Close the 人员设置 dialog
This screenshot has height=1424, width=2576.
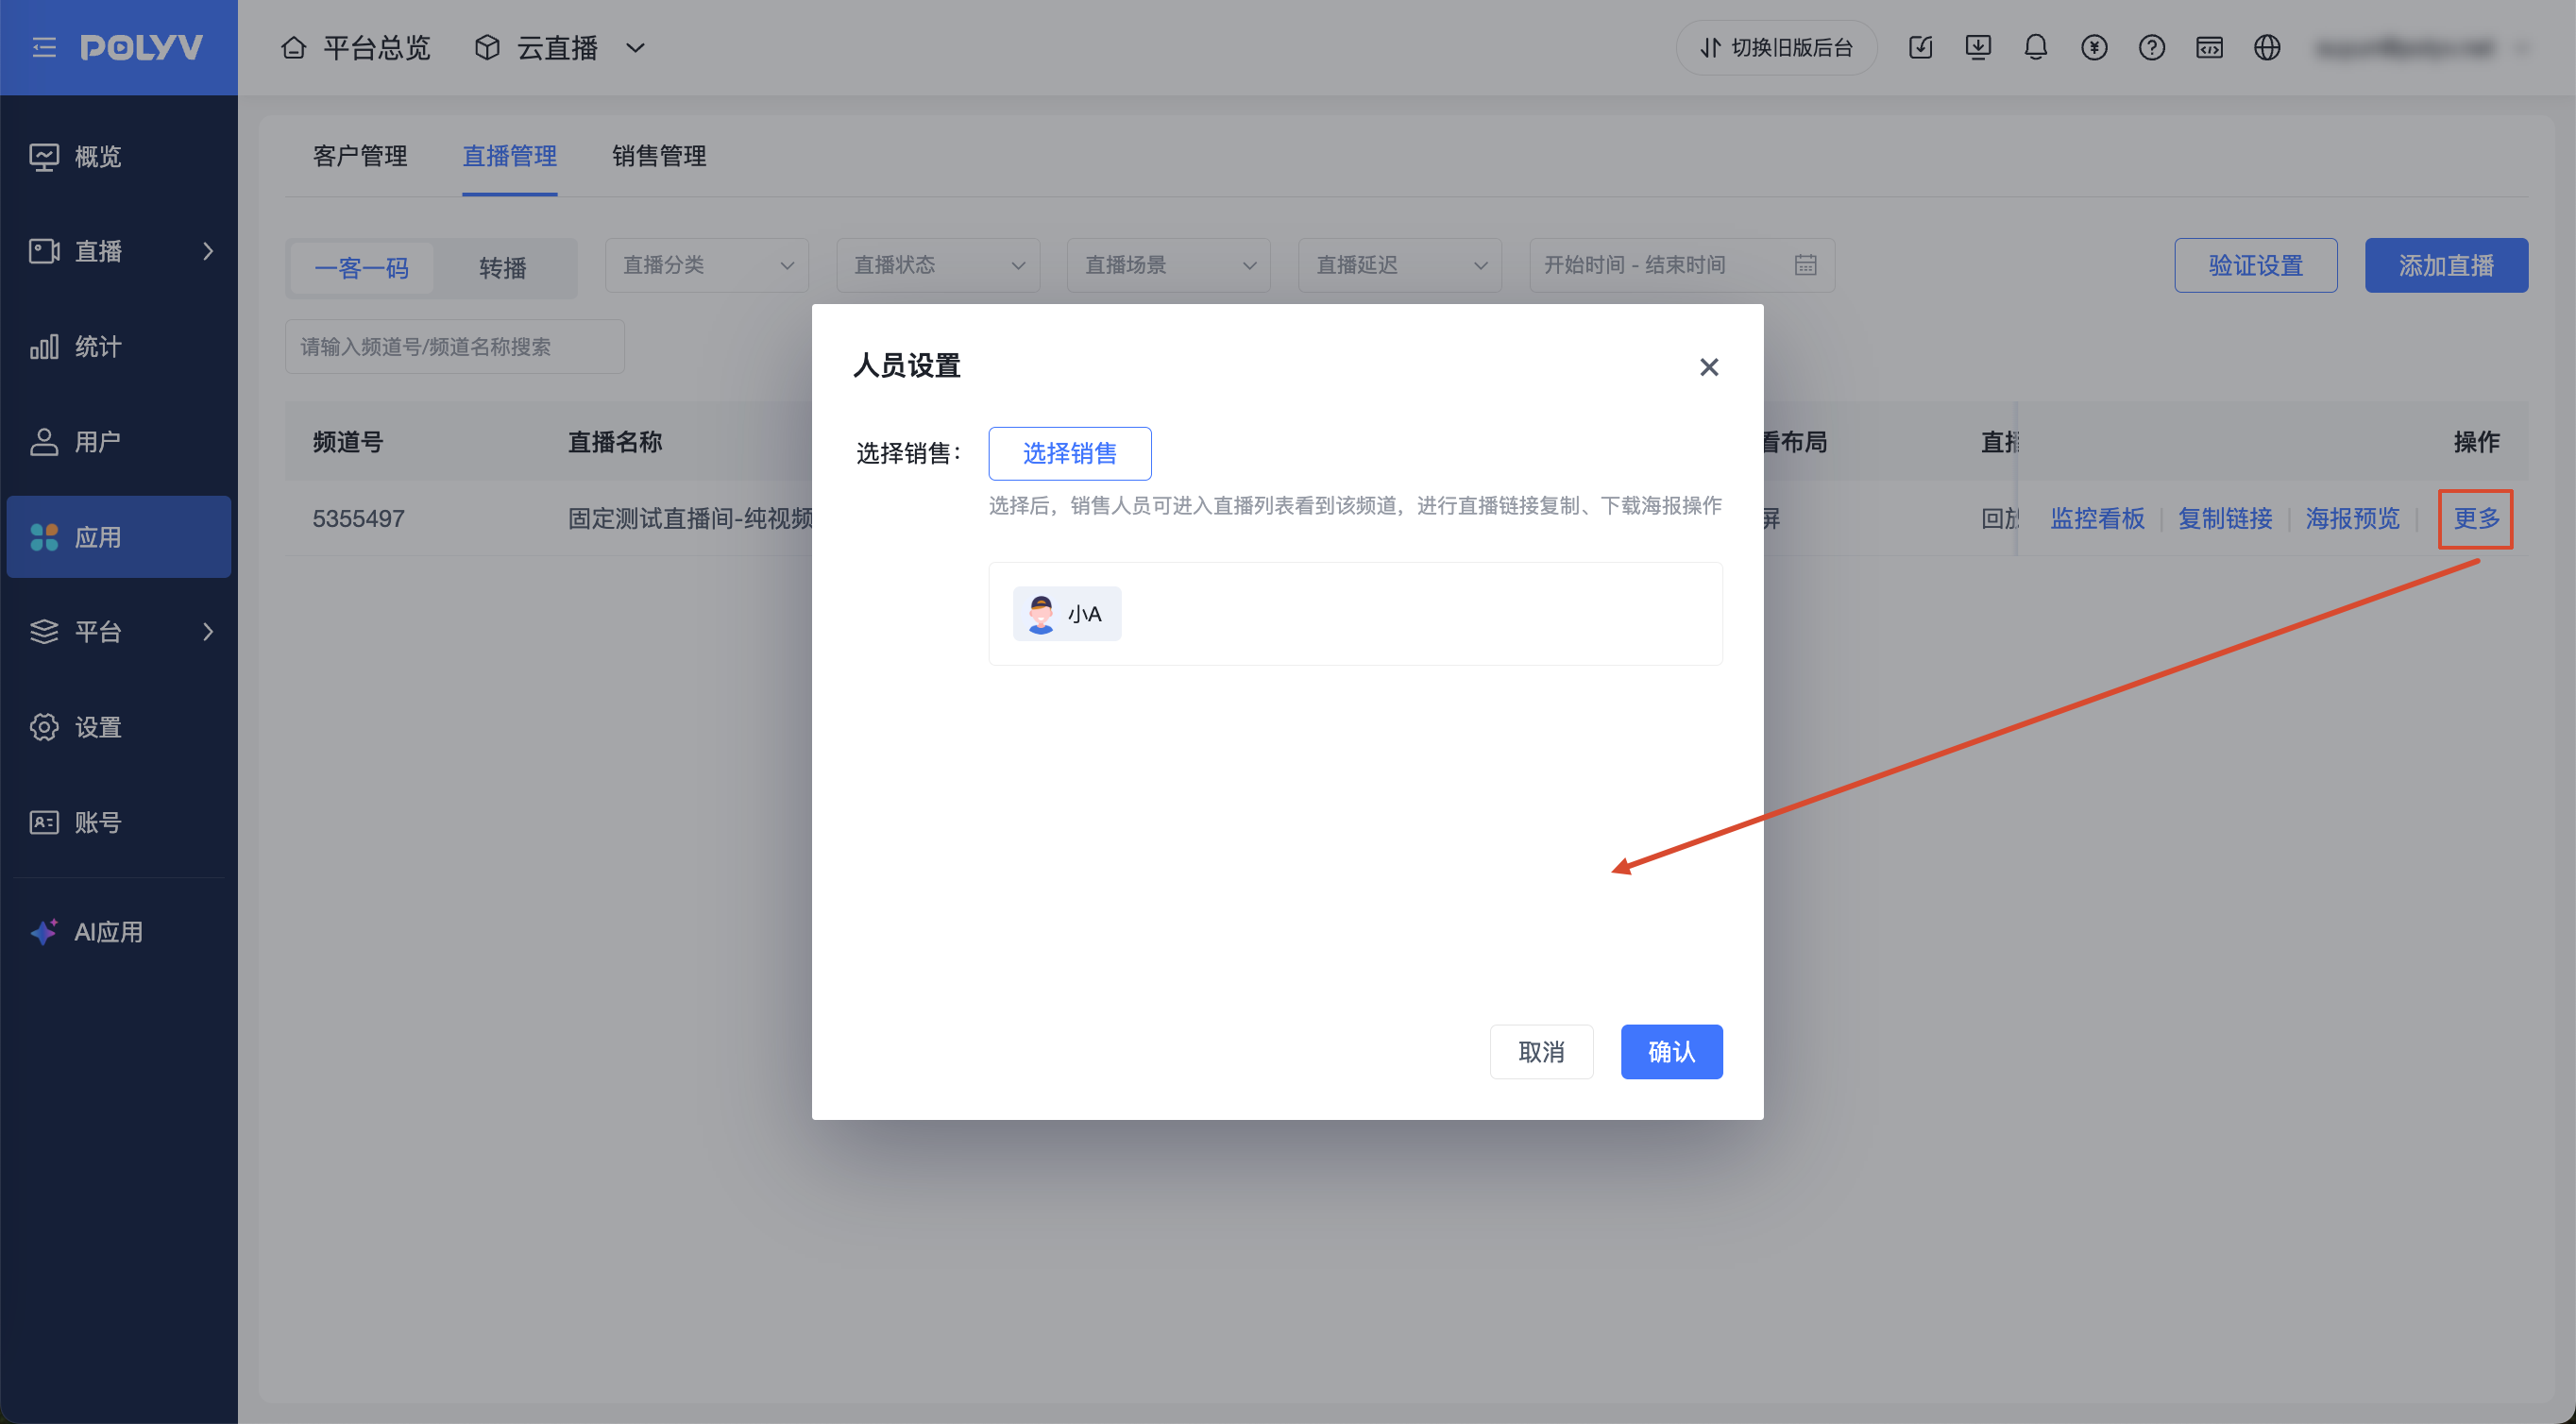(1709, 367)
